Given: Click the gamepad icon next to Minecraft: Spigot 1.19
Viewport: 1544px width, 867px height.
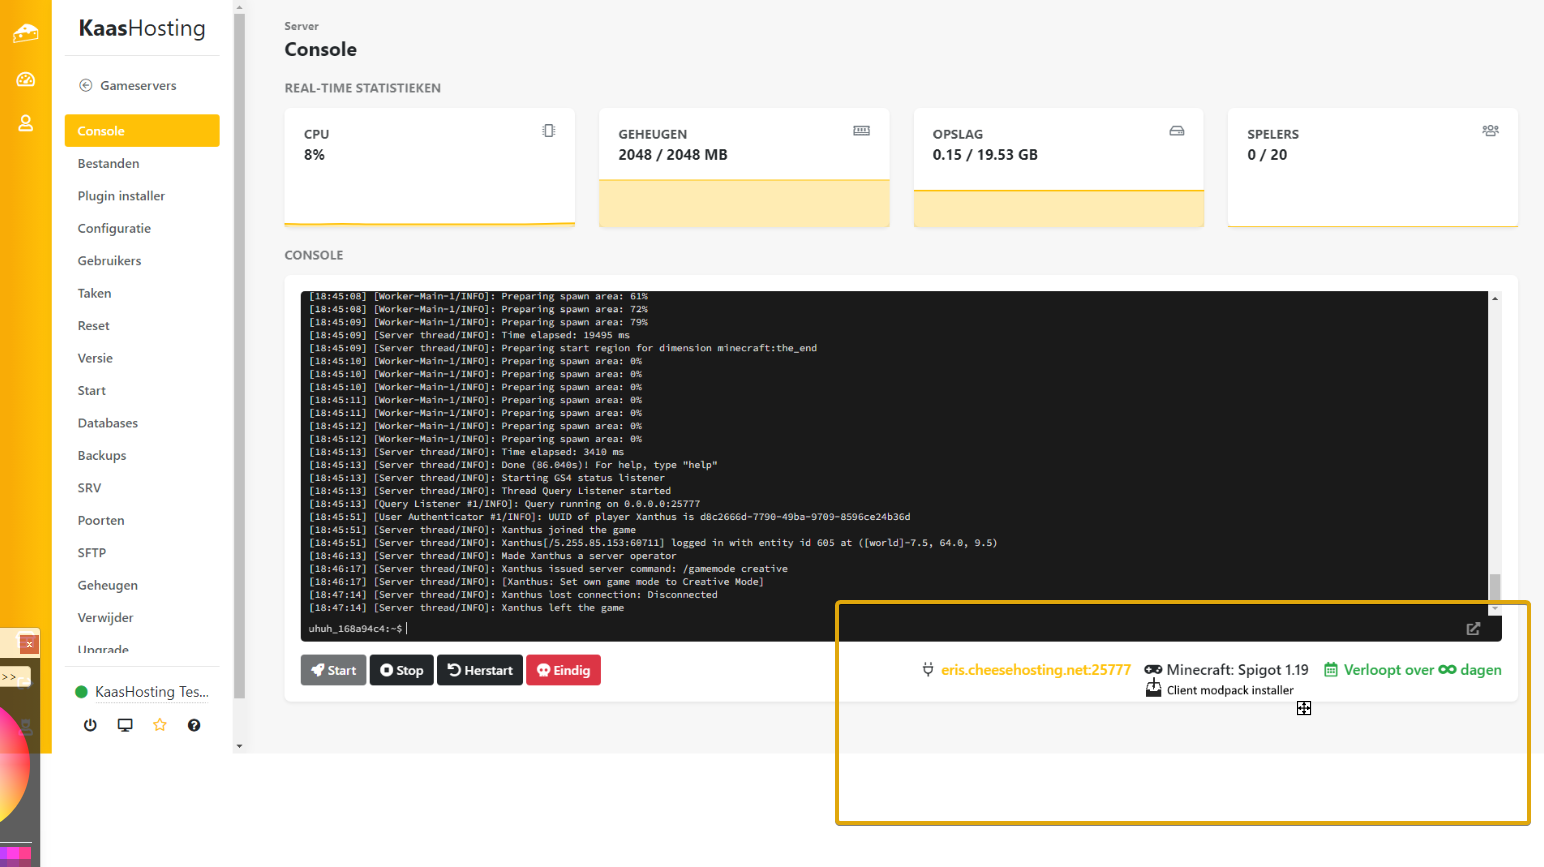Looking at the screenshot, I should (x=1153, y=670).
